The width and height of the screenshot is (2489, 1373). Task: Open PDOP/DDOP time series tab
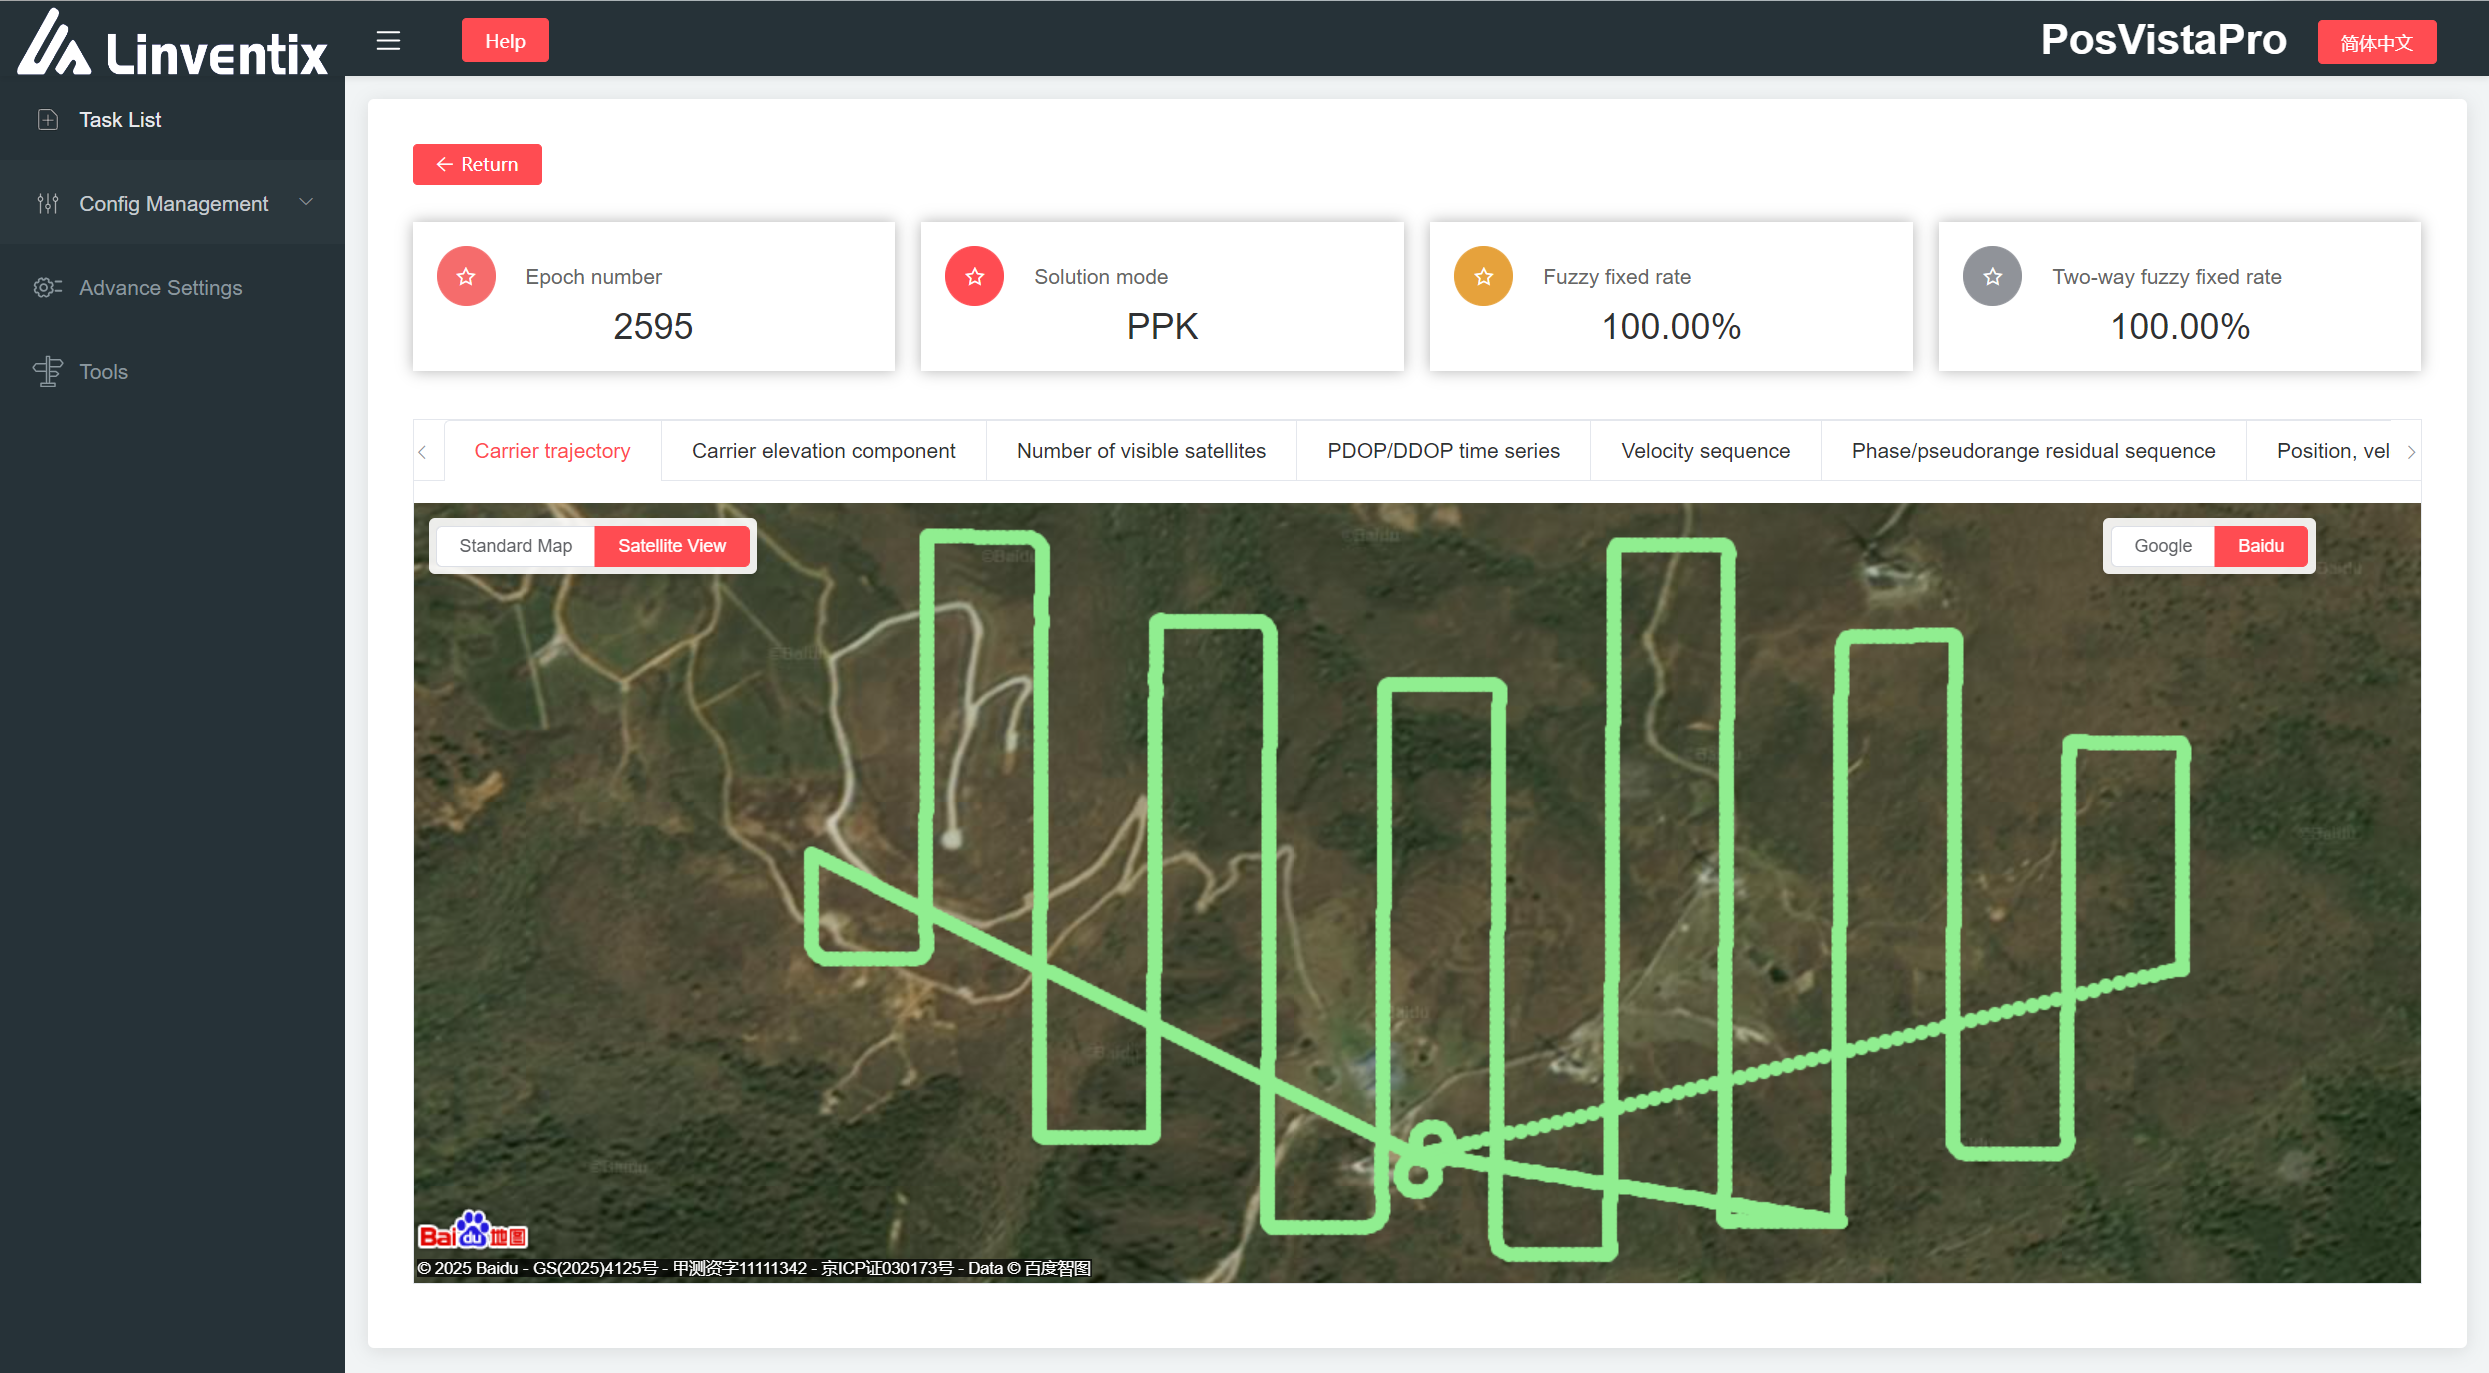coord(1443,451)
